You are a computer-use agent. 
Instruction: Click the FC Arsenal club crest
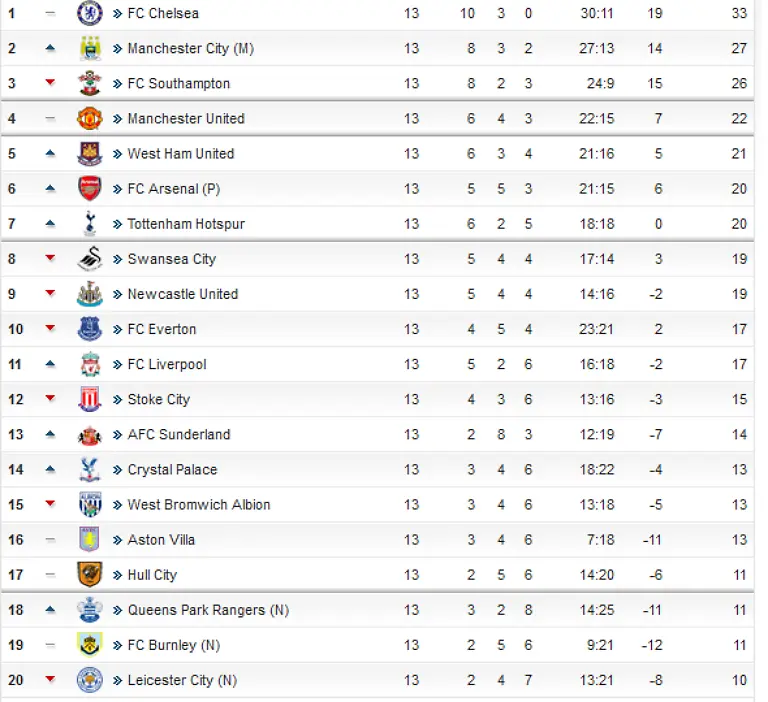(90, 189)
